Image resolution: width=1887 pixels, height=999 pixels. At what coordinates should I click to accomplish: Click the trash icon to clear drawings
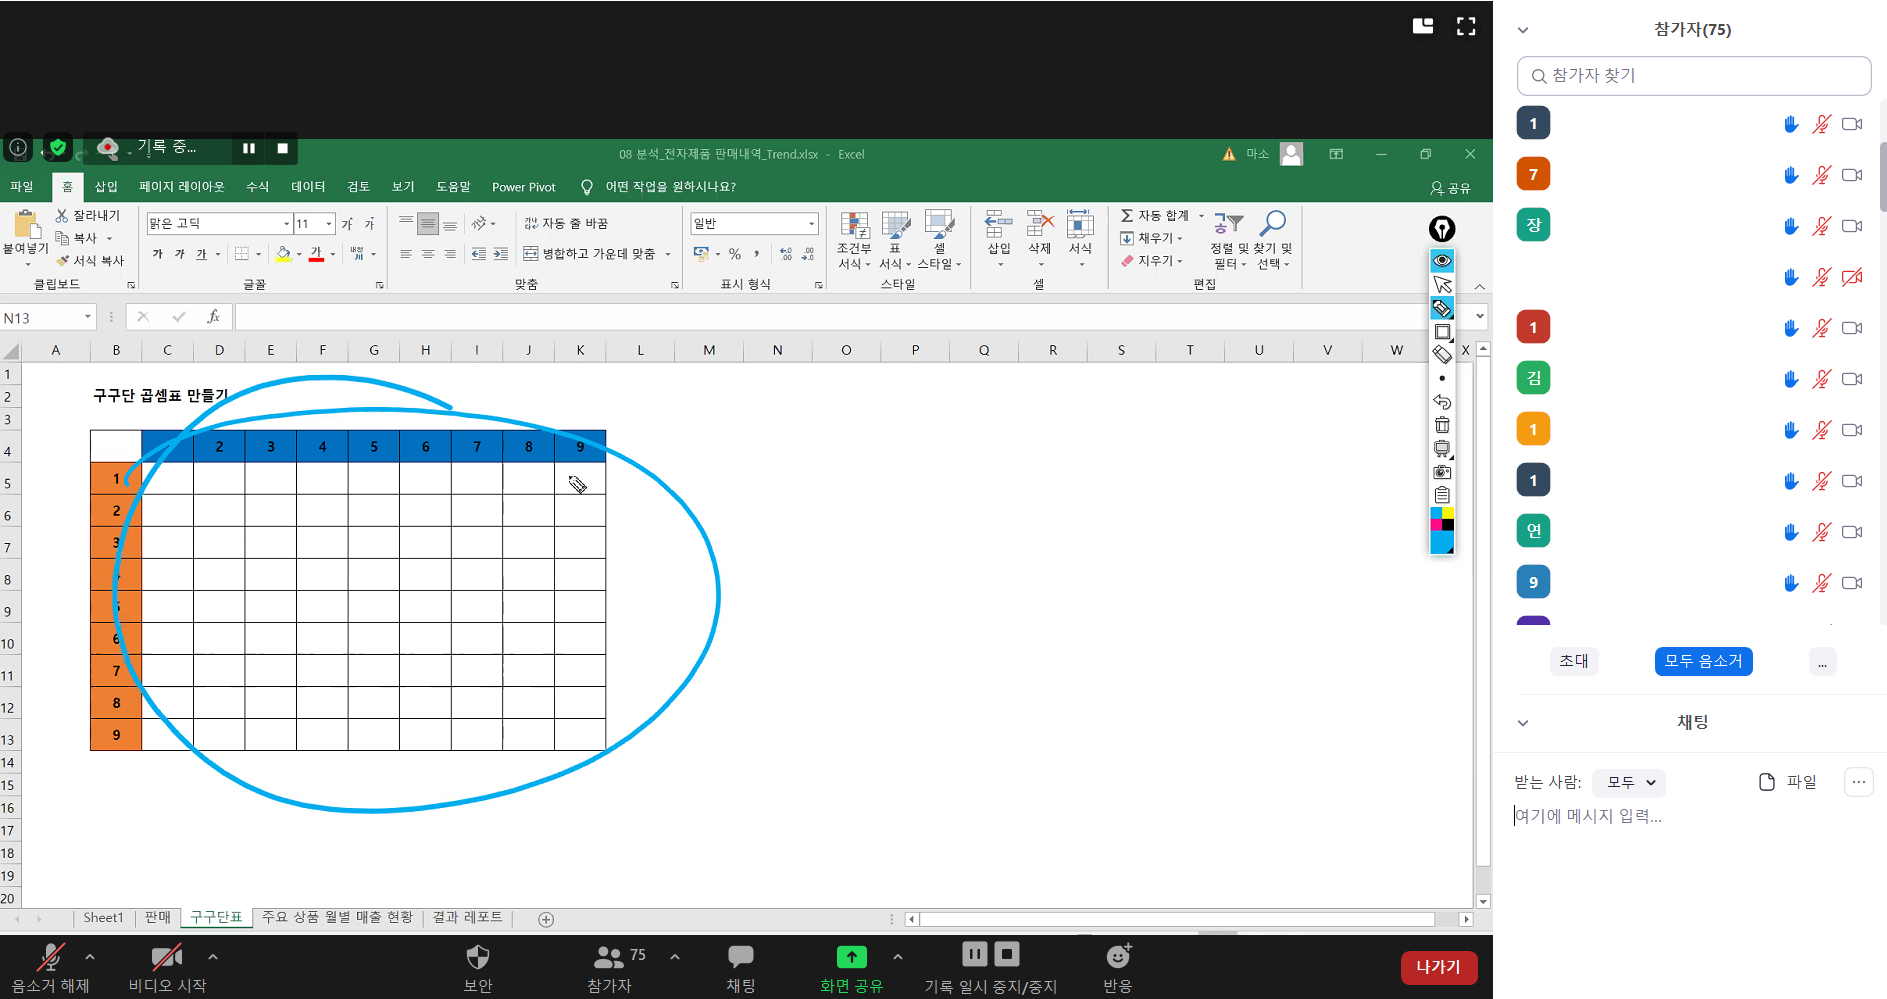(1441, 426)
